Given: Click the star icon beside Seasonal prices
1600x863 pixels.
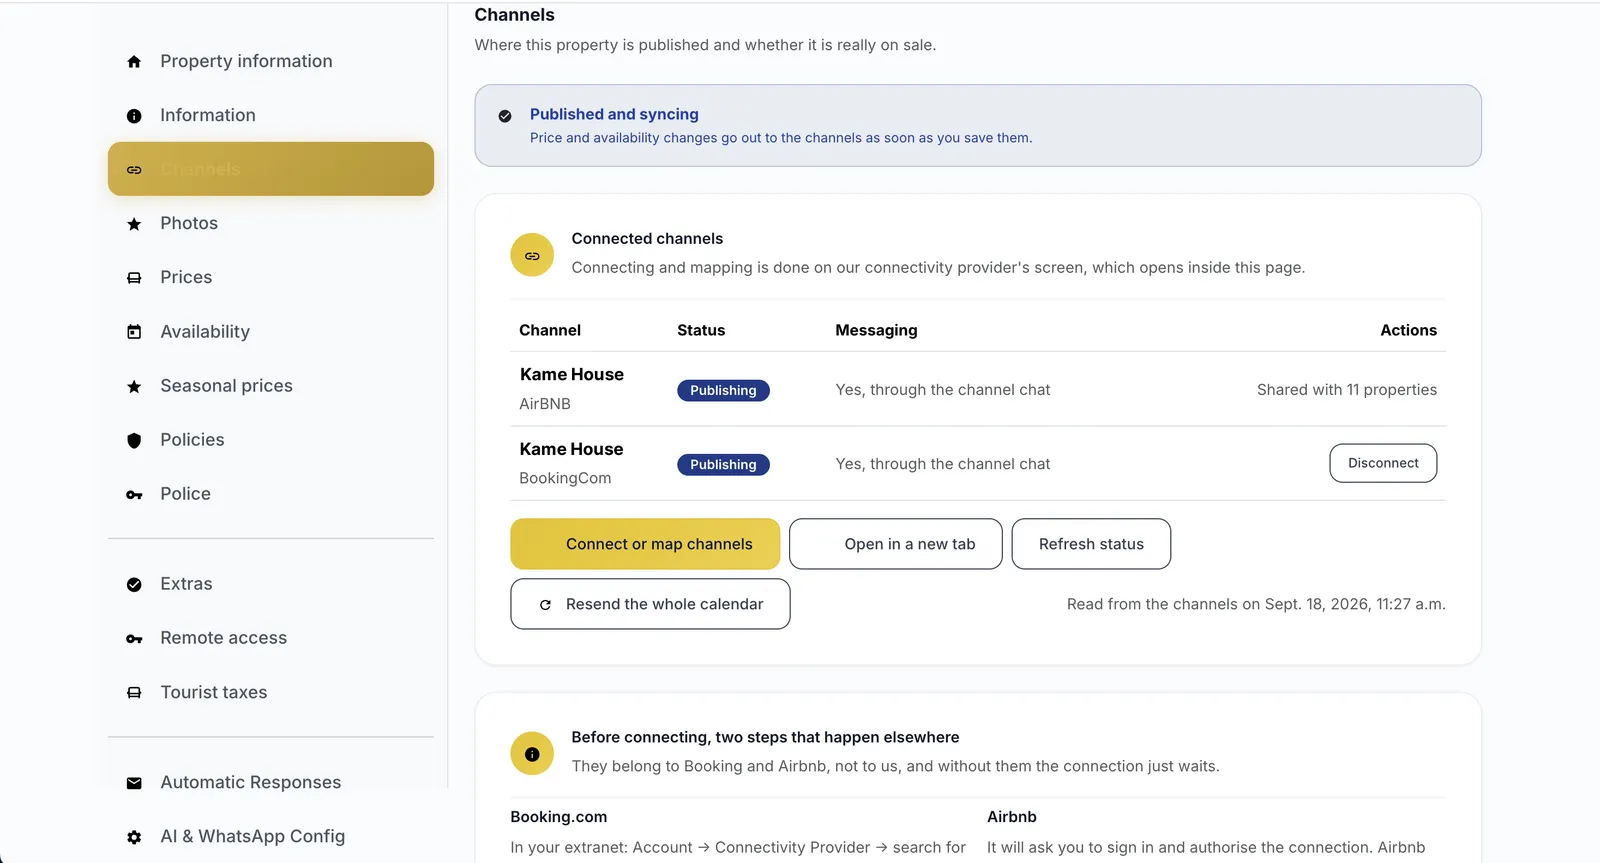Looking at the screenshot, I should [134, 386].
